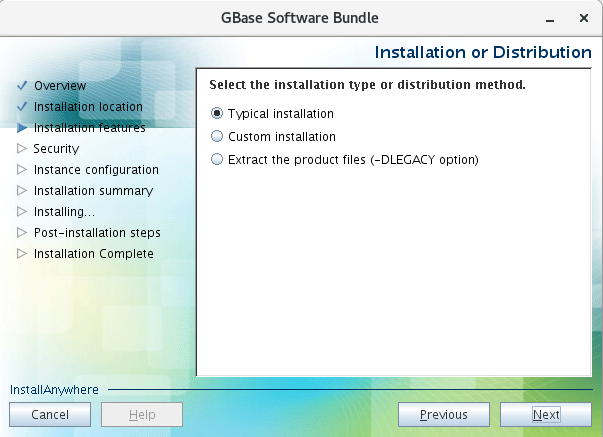
Task: Click the blue arrow beside Installation features
Action: pyautogui.click(x=22, y=128)
